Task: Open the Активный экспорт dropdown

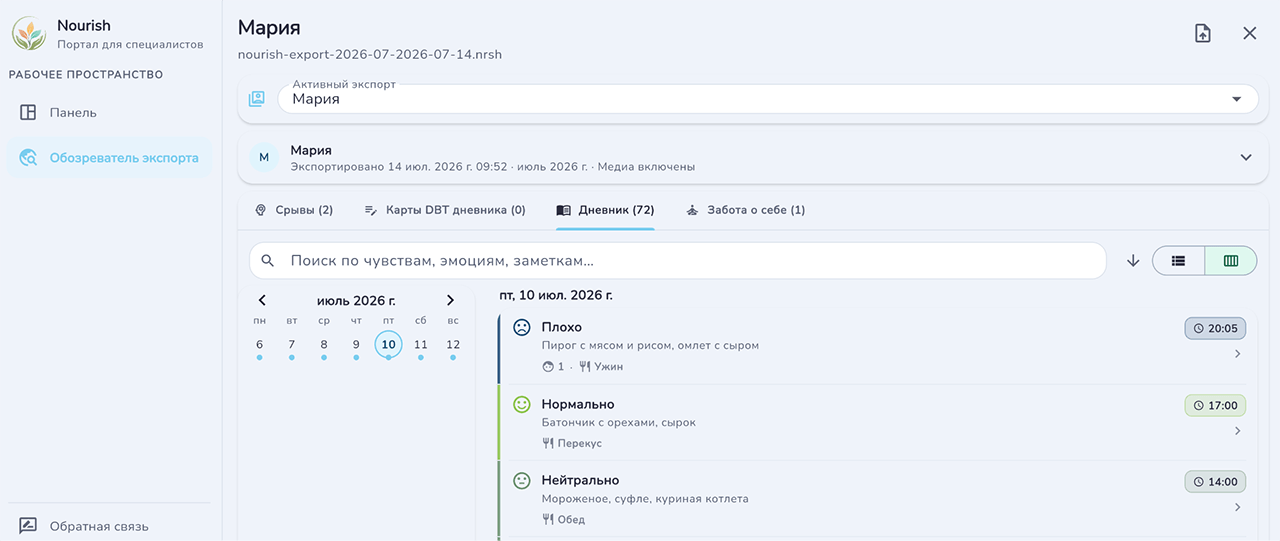Action: (767, 99)
